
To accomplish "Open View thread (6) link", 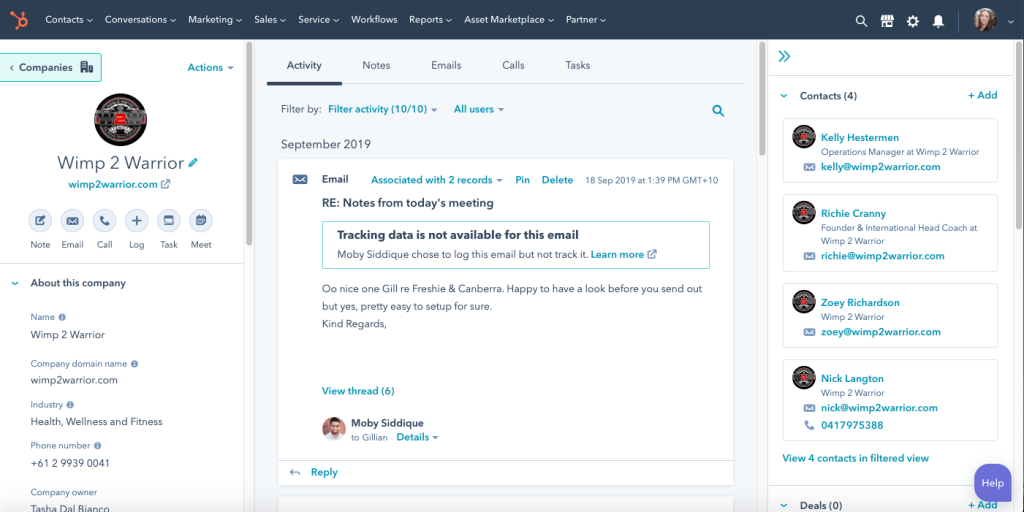I will coord(358,391).
